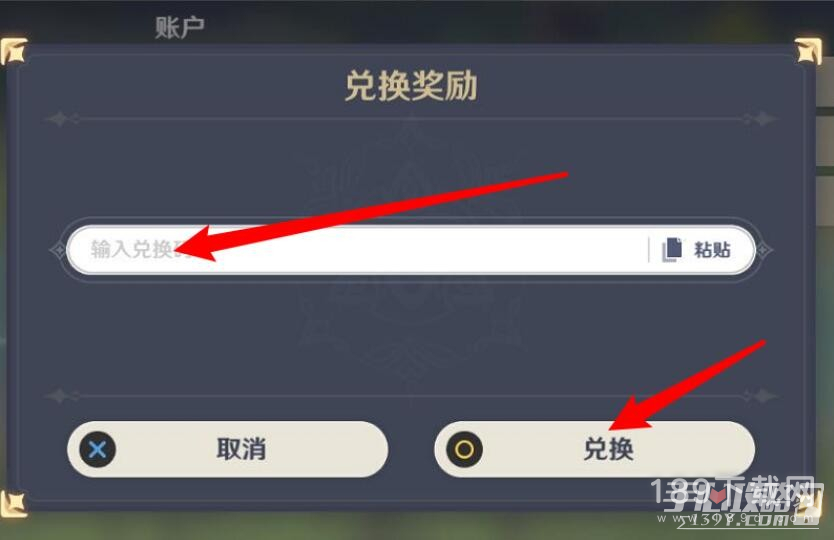Viewport: 834px width, 540px height.
Task: Click the golden bottom-left corner ornament
Action: pos(13,504)
